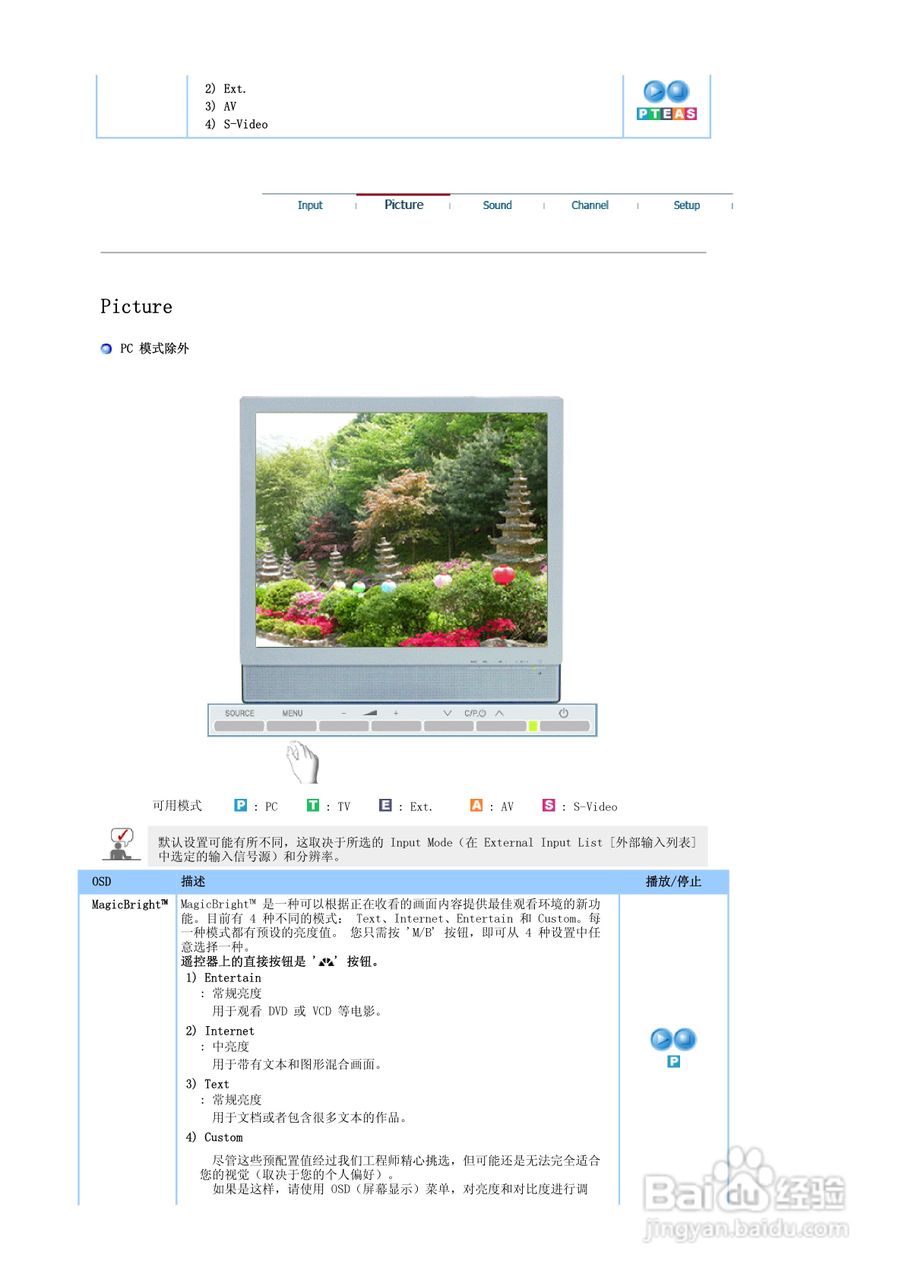
Task: Click the pink S icon labeled S-Video
Action: [549, 805]
